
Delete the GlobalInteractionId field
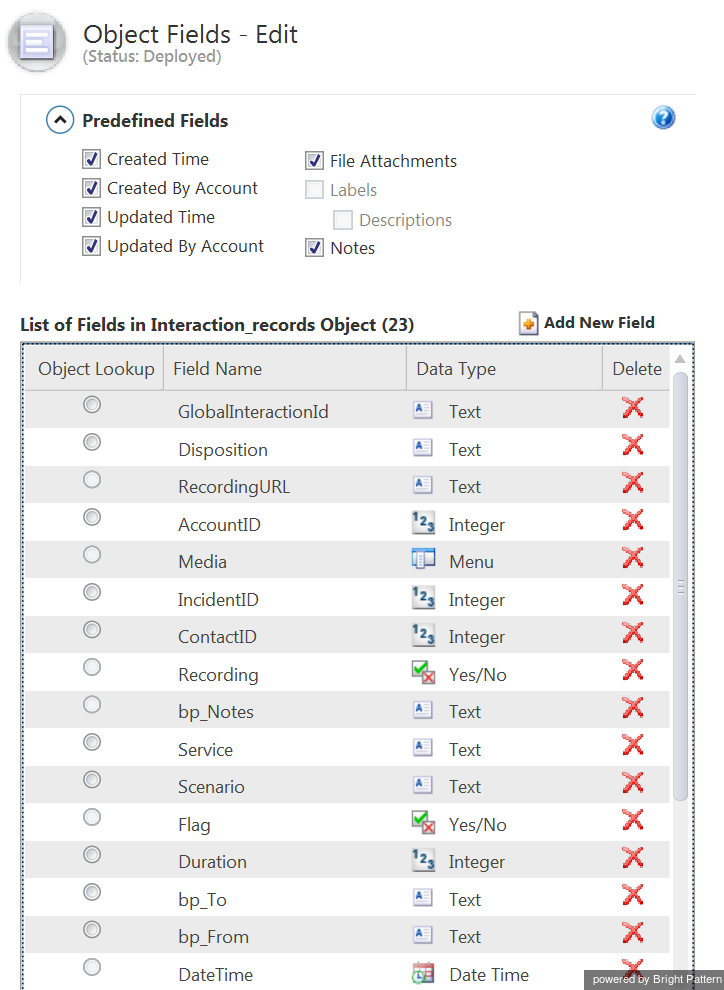pyautogui.click(x=632, y=408)
